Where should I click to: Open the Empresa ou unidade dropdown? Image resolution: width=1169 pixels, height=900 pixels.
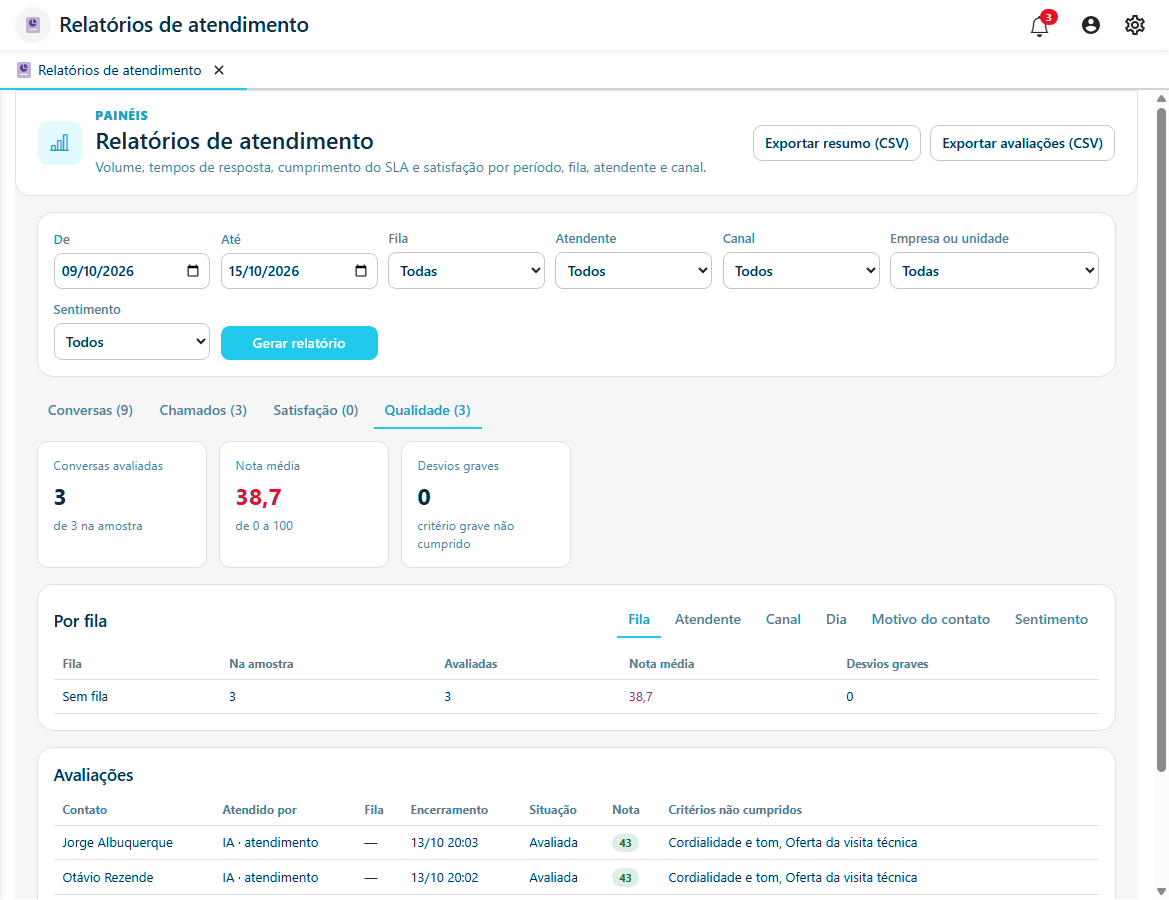point(994,271)
